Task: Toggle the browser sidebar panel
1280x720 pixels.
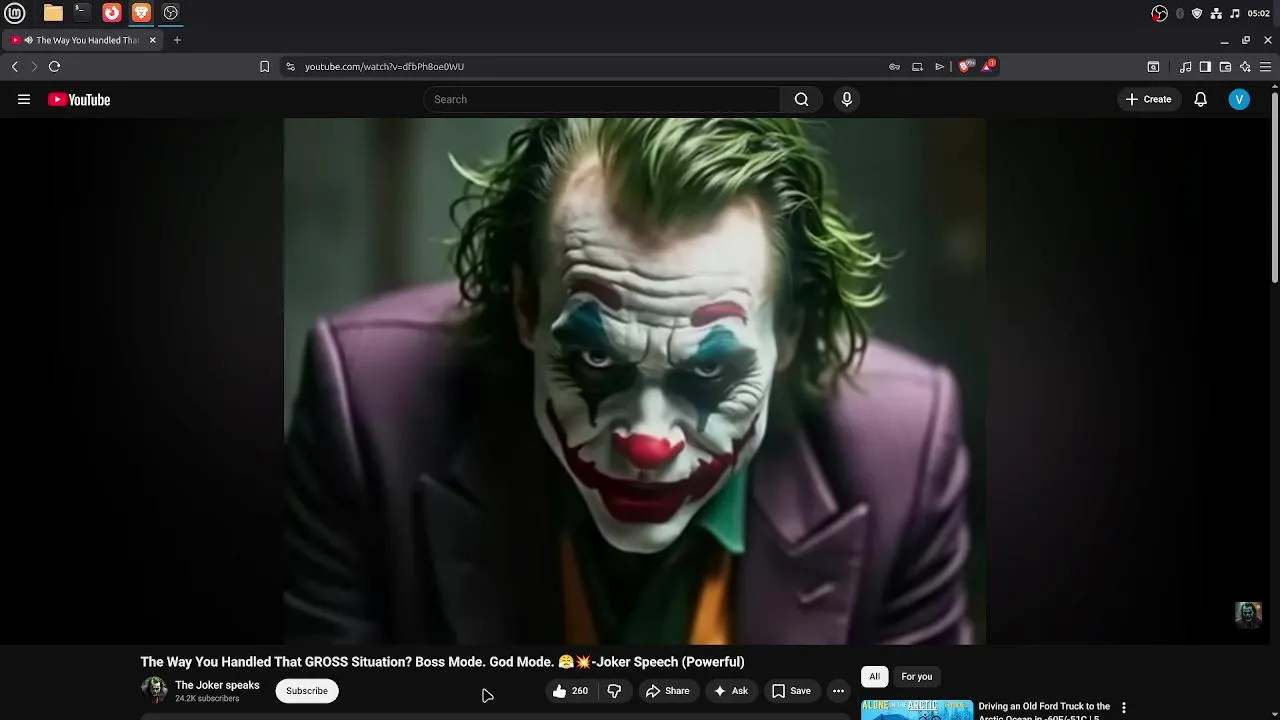Action: [x=1205, y=67]
